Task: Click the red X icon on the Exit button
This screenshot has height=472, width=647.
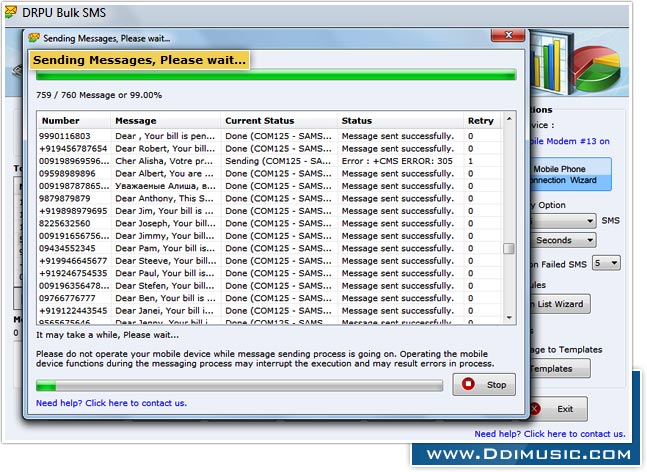Action: tap(535, 409)
